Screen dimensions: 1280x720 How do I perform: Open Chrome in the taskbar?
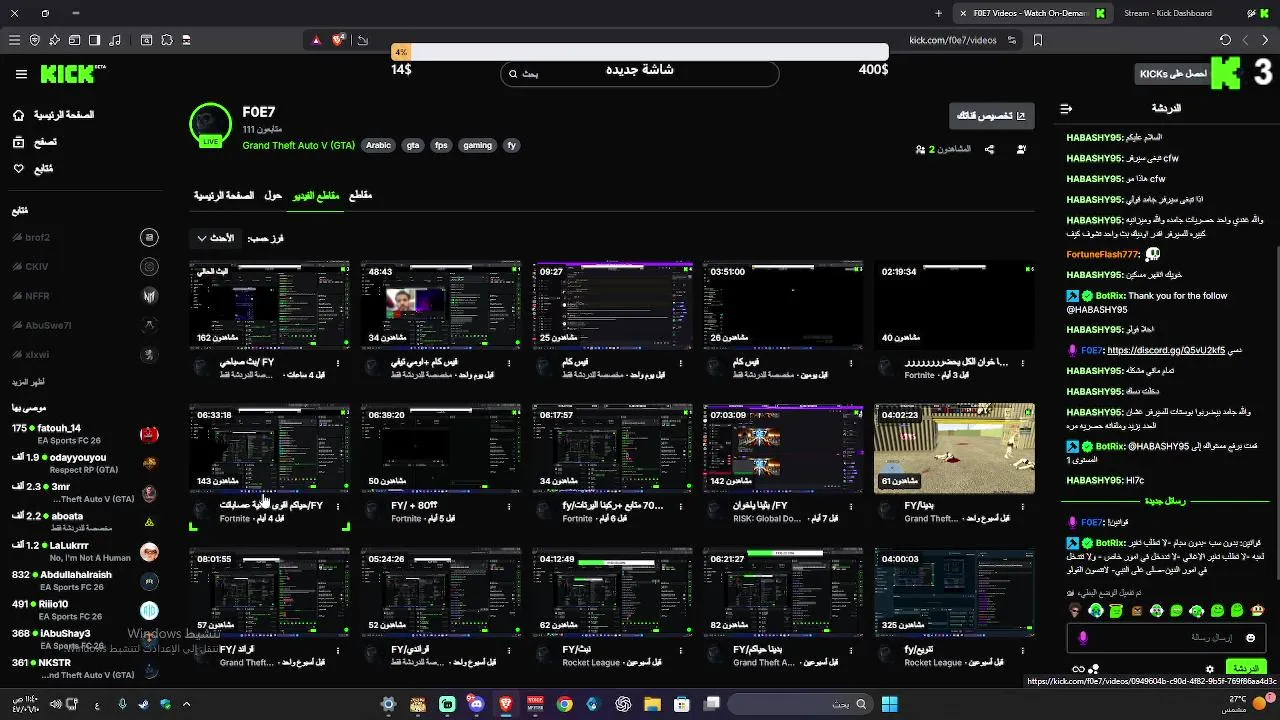point(564,704)
